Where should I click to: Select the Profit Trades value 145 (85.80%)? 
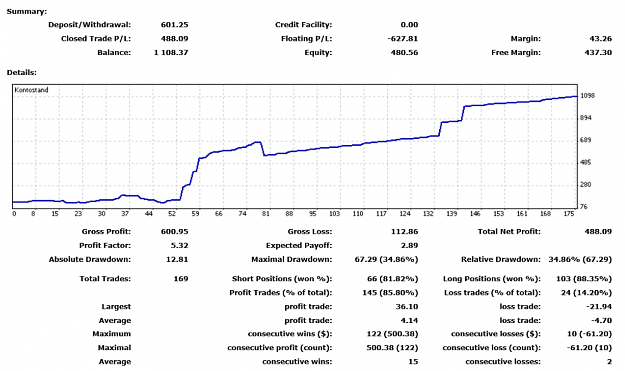pyautogui.click(x=390, y=293)
